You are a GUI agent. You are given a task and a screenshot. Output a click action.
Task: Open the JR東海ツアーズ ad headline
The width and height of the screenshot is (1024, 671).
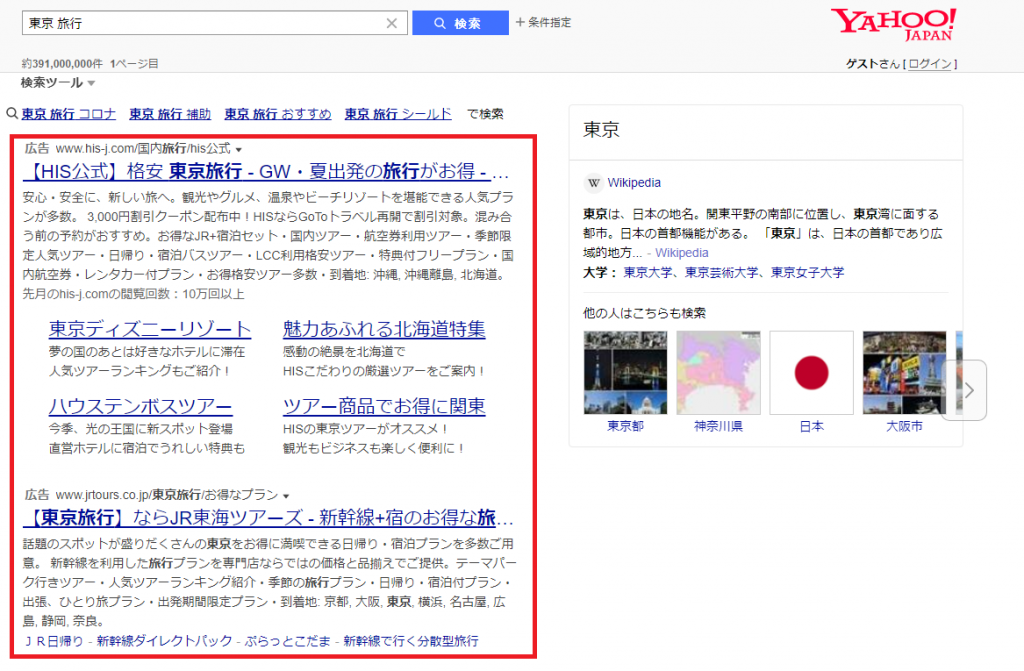268,517
